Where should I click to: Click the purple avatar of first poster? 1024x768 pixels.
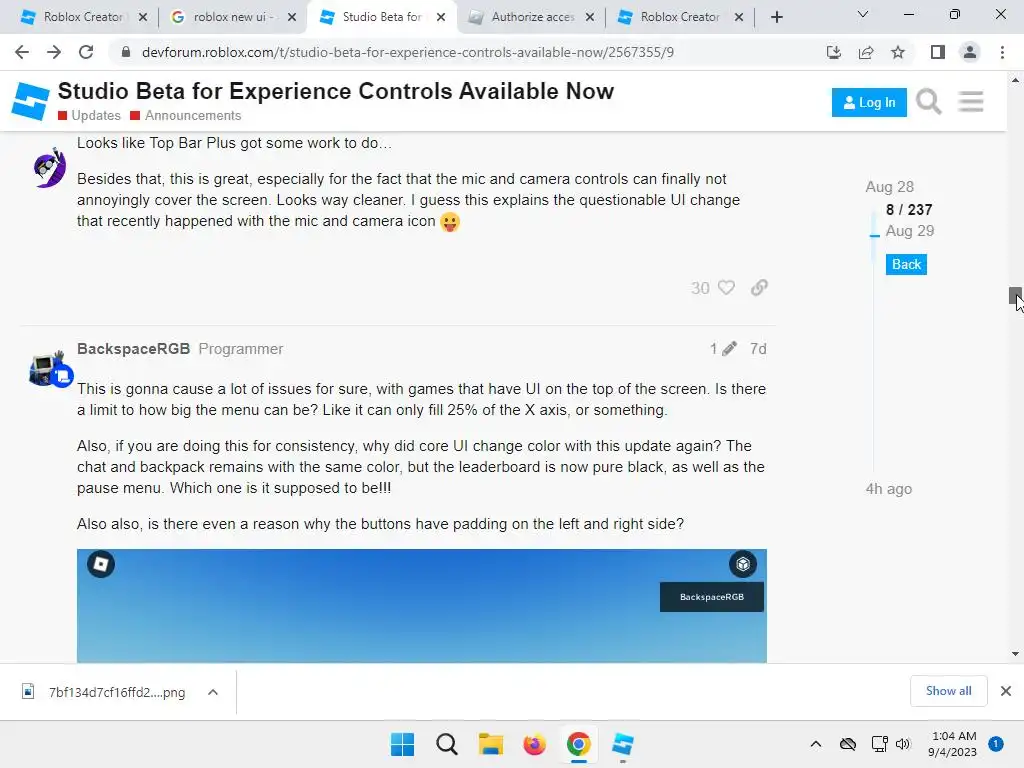pos(50,167)
